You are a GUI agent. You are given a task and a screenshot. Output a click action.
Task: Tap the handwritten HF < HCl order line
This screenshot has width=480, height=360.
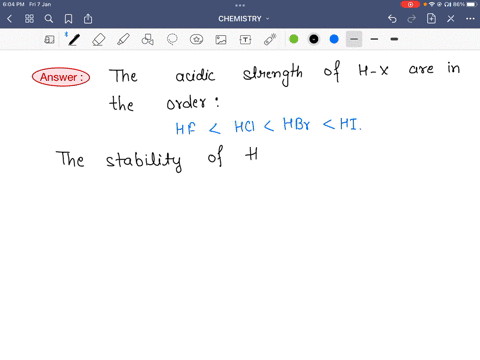[268, 126]
